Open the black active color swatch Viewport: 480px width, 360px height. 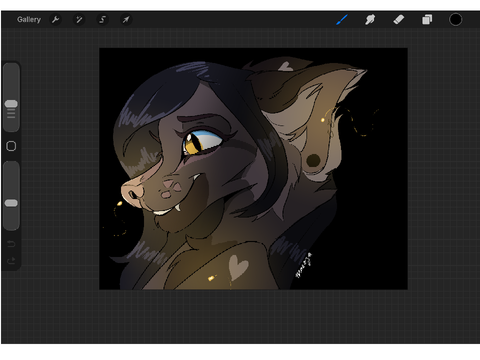click(455, 20)
